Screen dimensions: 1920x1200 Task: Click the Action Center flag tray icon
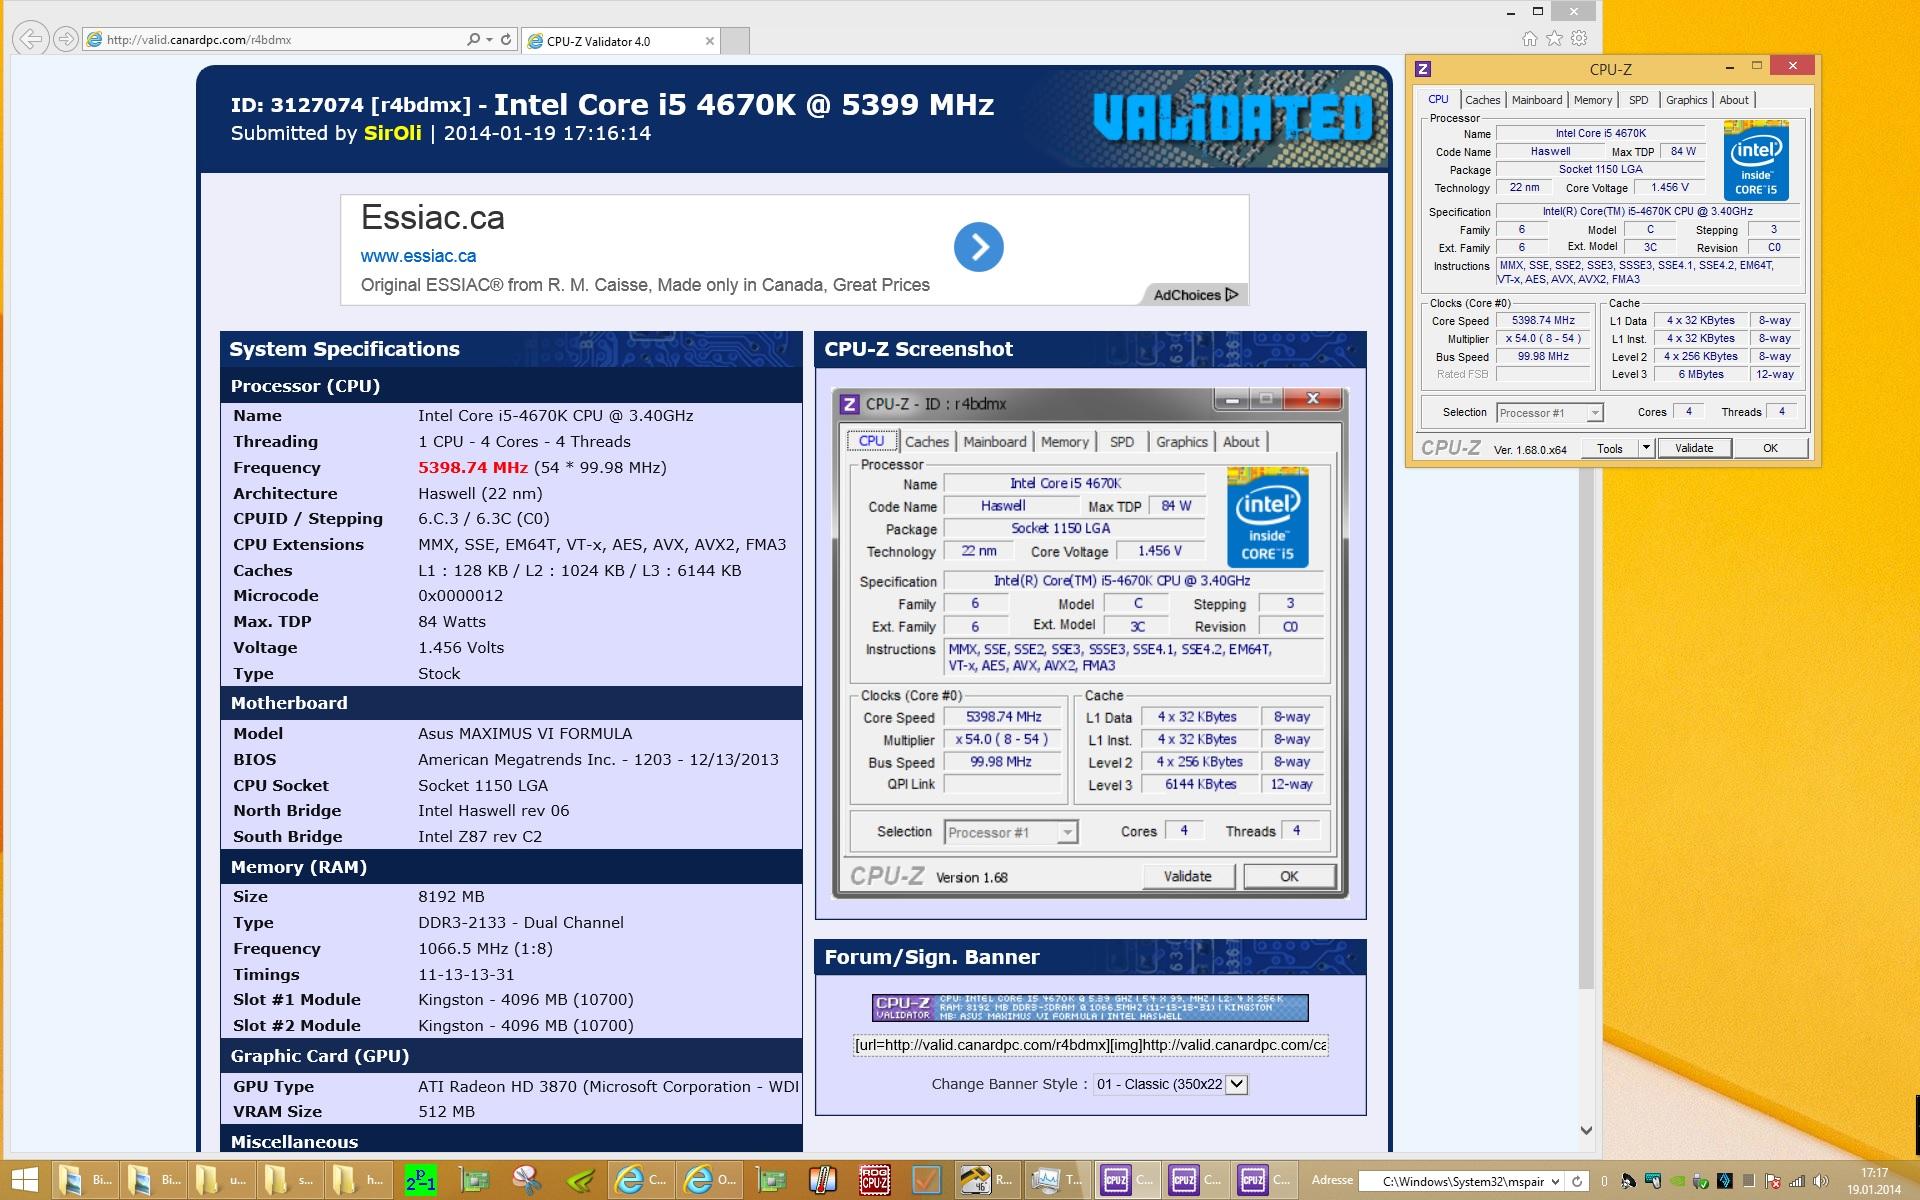[x=1772, y=1181]
